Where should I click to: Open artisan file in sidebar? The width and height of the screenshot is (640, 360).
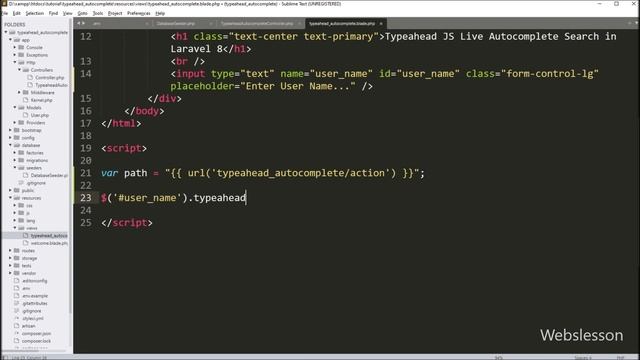tap(28, 326)
